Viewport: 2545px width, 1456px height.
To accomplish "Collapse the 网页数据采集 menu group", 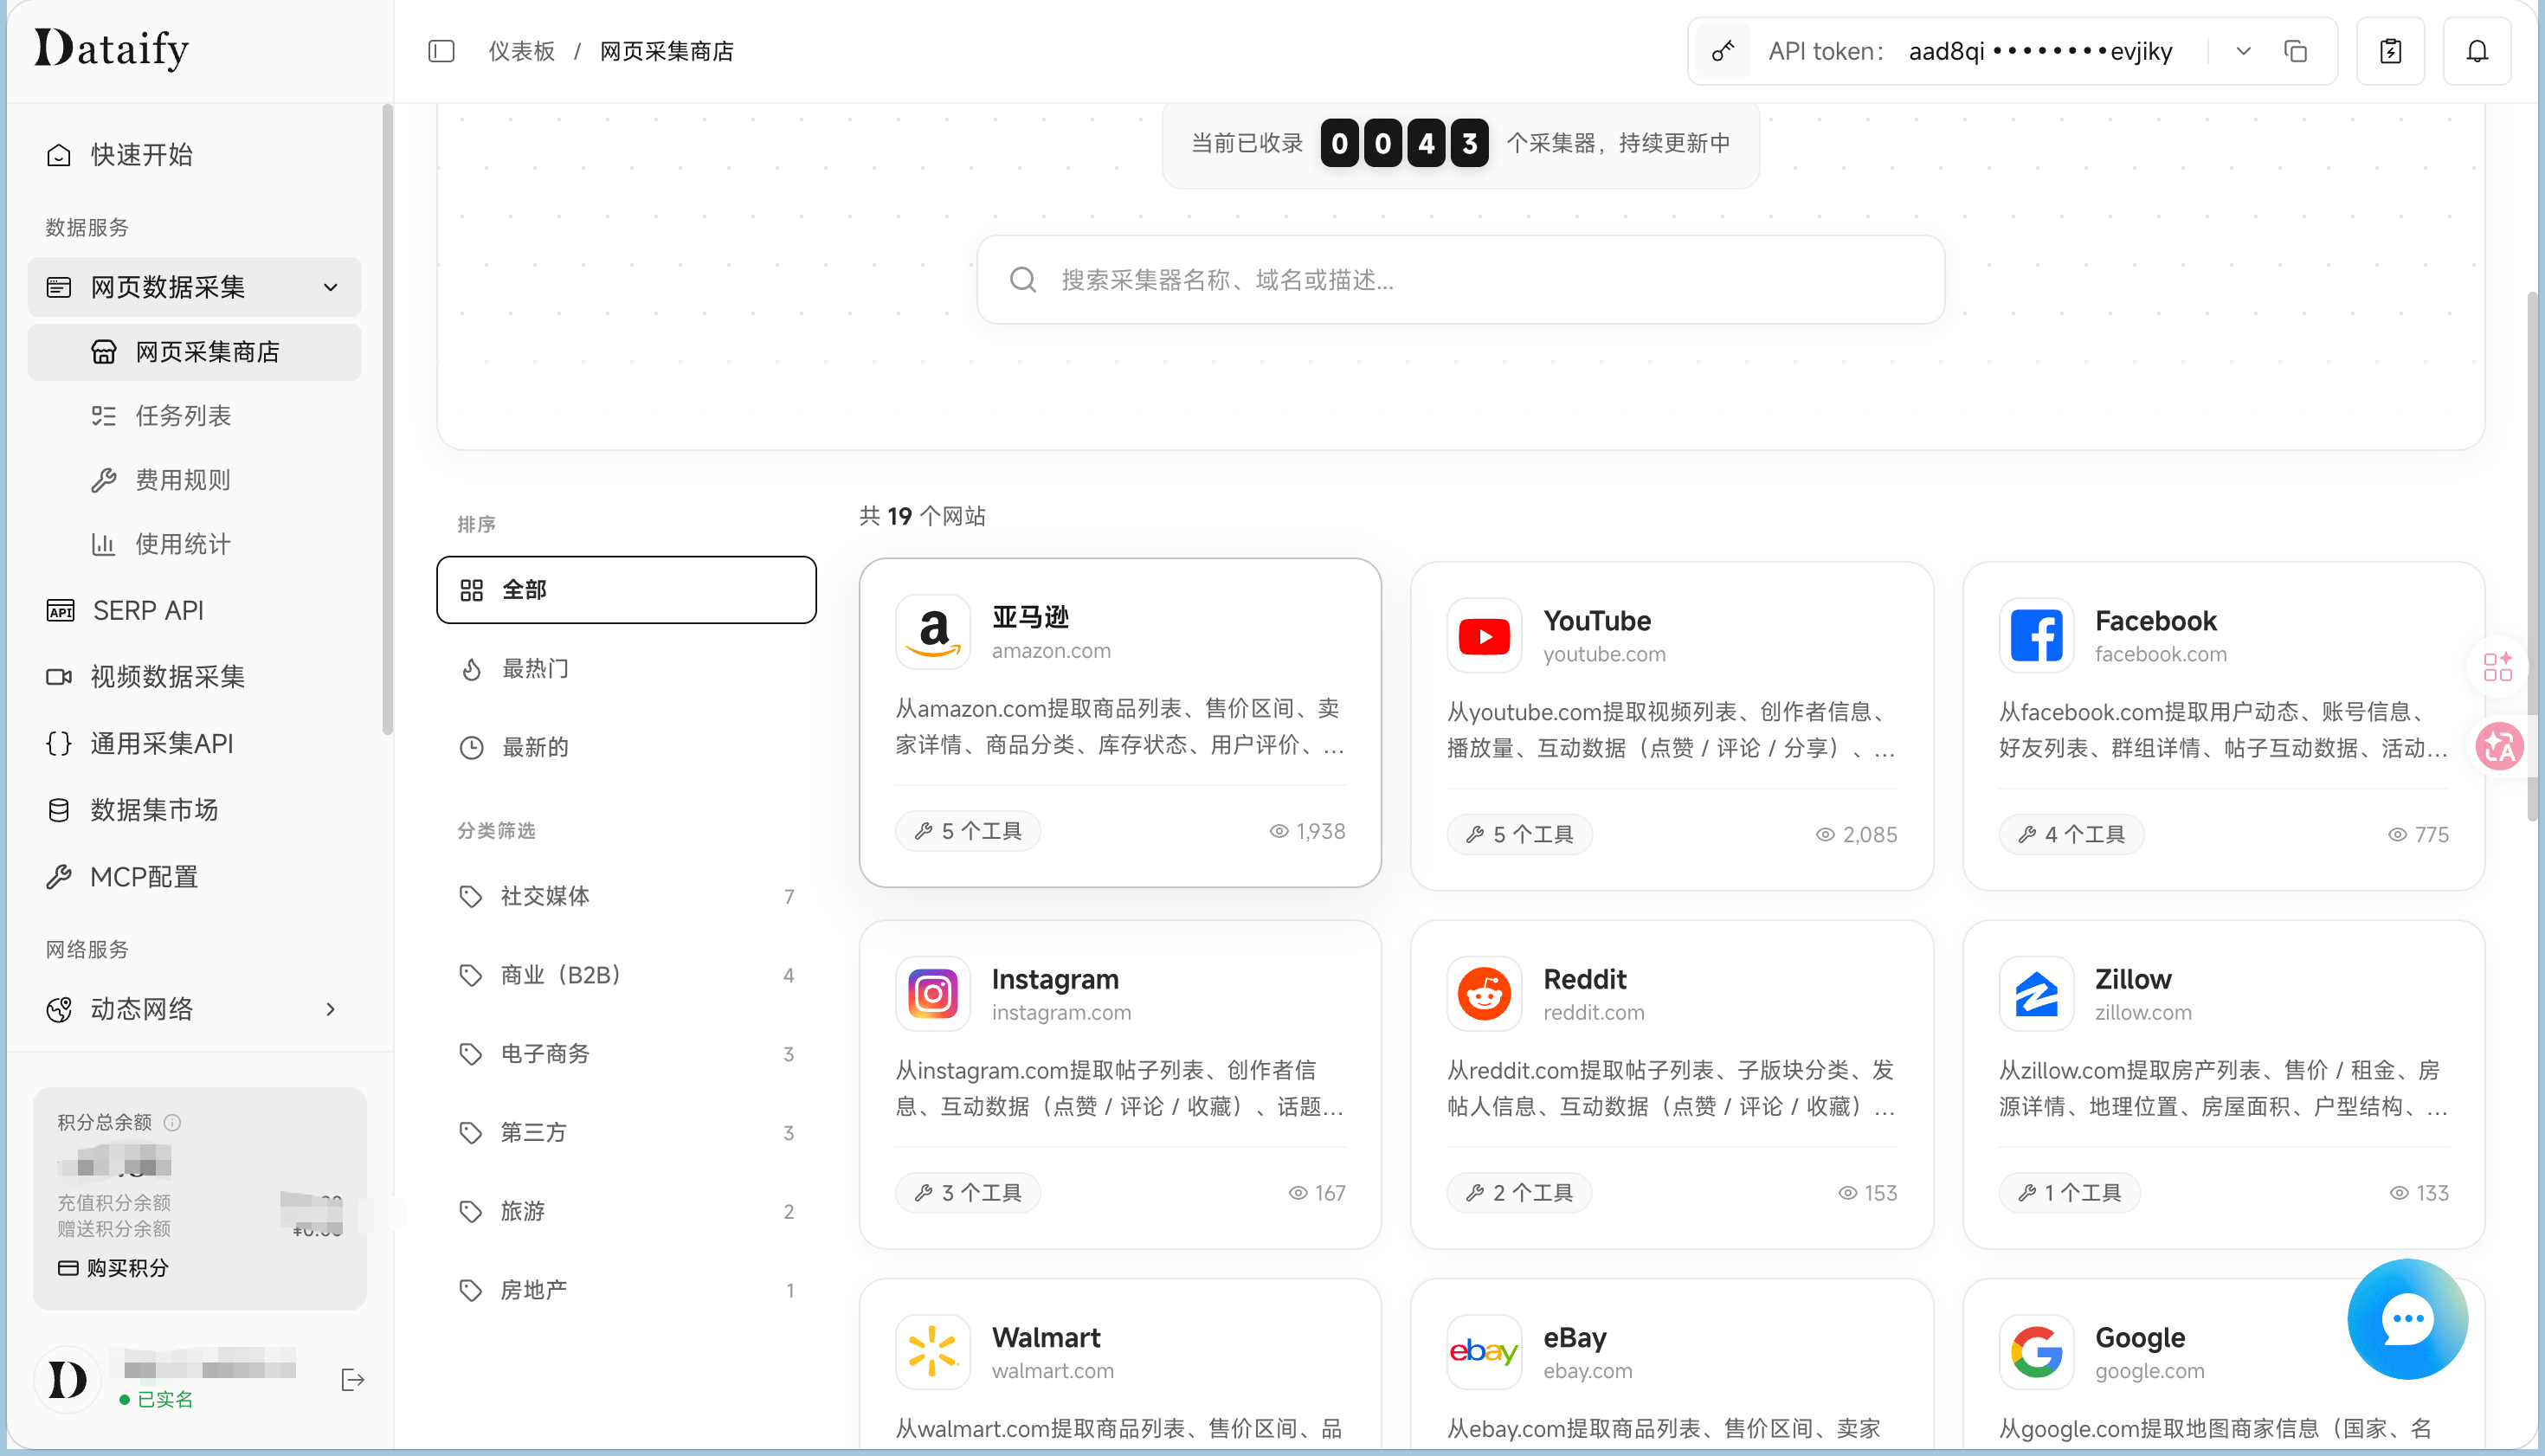I will [x=330, y=288].
